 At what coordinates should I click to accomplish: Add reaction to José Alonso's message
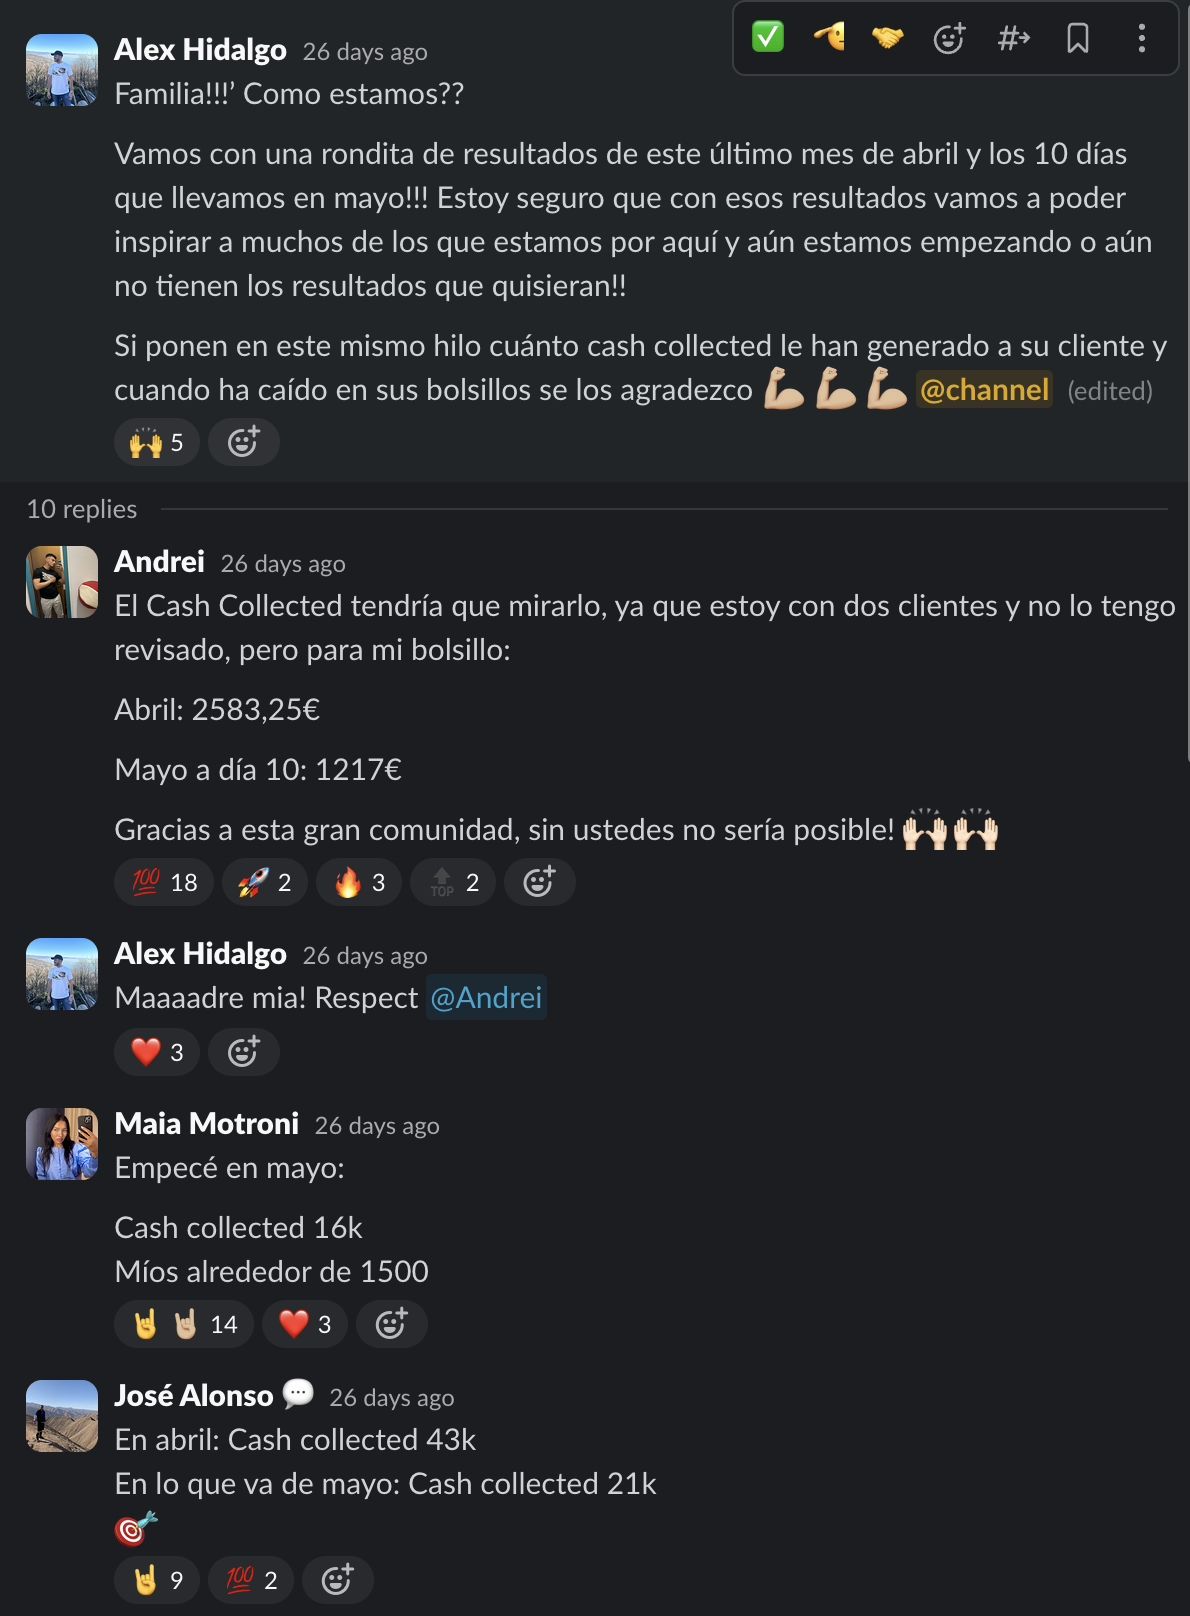coord(337,1580)
